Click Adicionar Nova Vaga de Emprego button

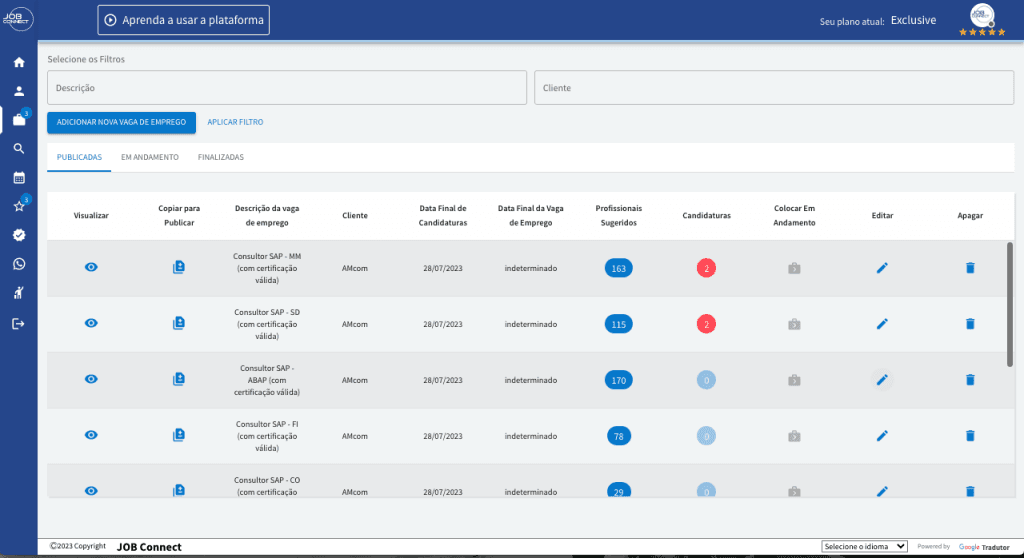click(121, 122)
